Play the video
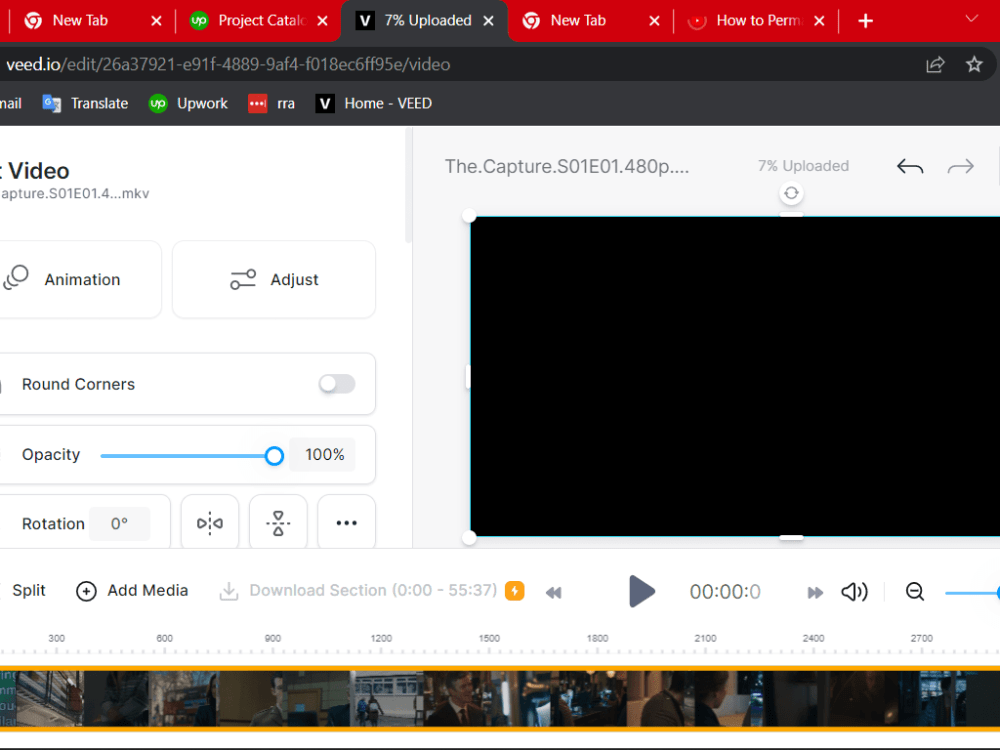The image size is (1000, 750). (x=642, y=591)
